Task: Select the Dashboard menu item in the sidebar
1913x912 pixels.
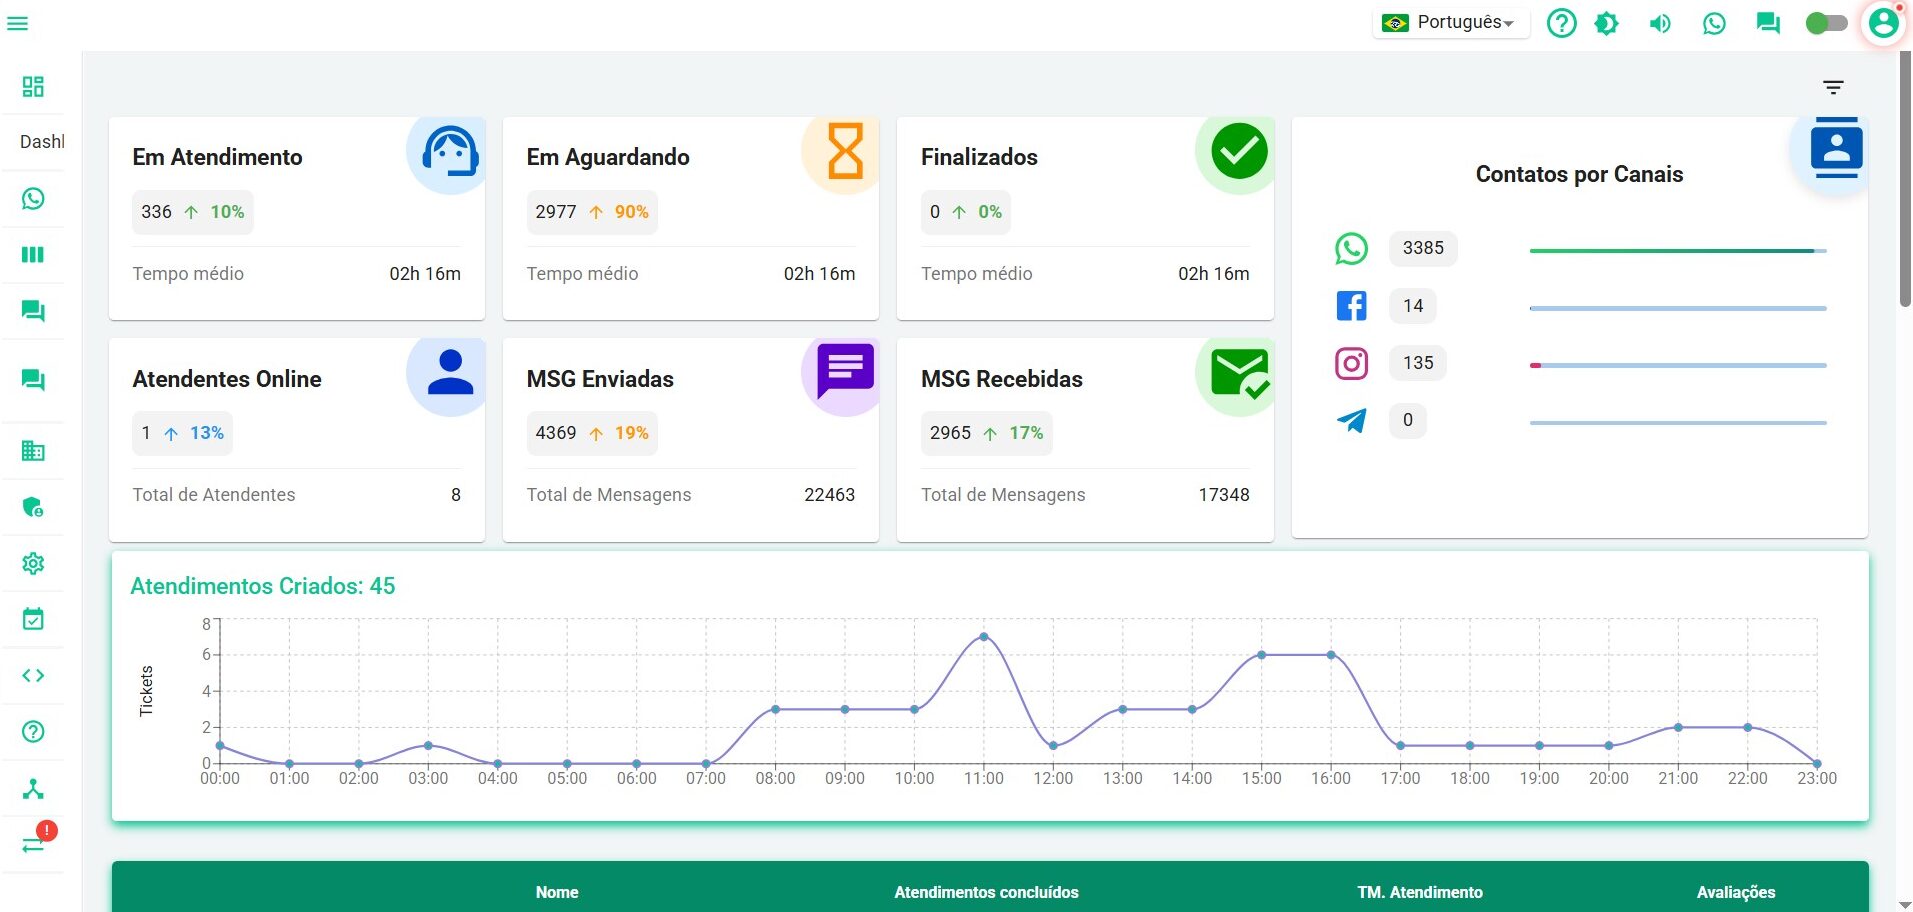Action: (33, 87)
